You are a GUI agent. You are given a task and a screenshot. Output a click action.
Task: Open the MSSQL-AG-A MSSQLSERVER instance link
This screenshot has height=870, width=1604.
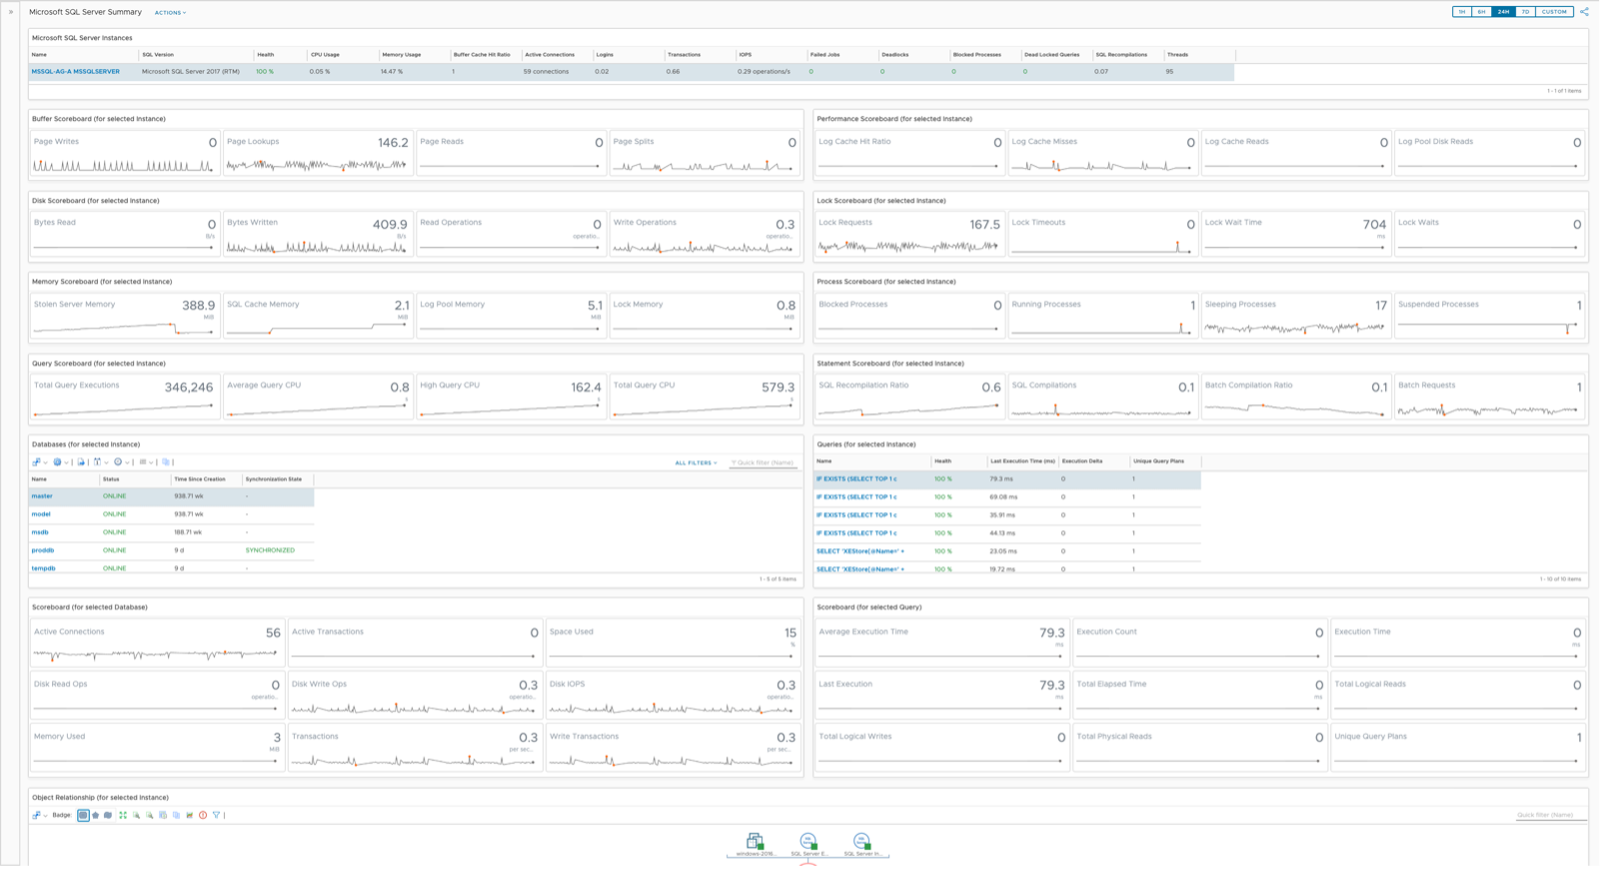tap(75, 72)
